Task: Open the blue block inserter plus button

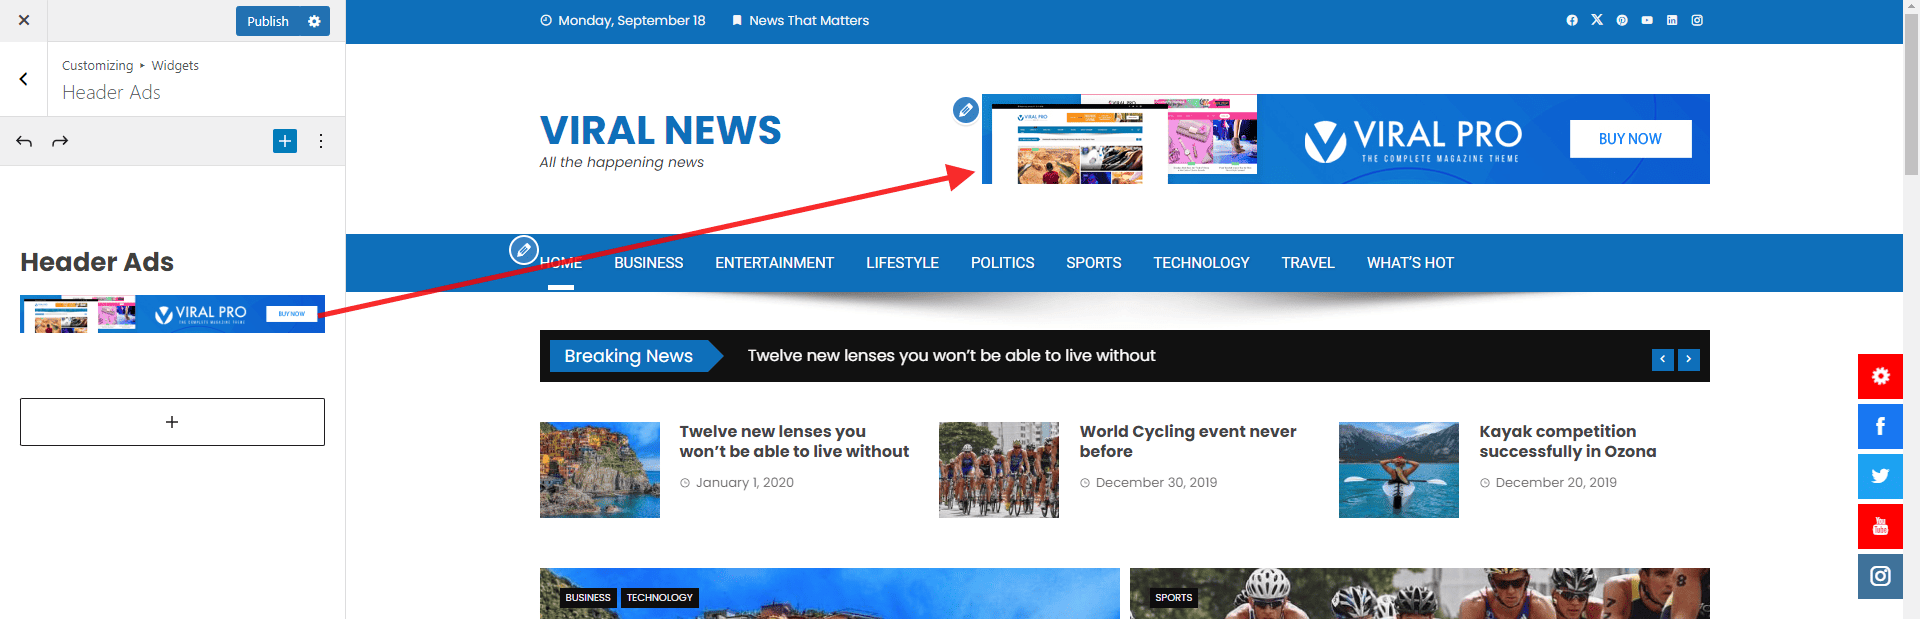Action: pyautogui.click(x=285, y=141)
